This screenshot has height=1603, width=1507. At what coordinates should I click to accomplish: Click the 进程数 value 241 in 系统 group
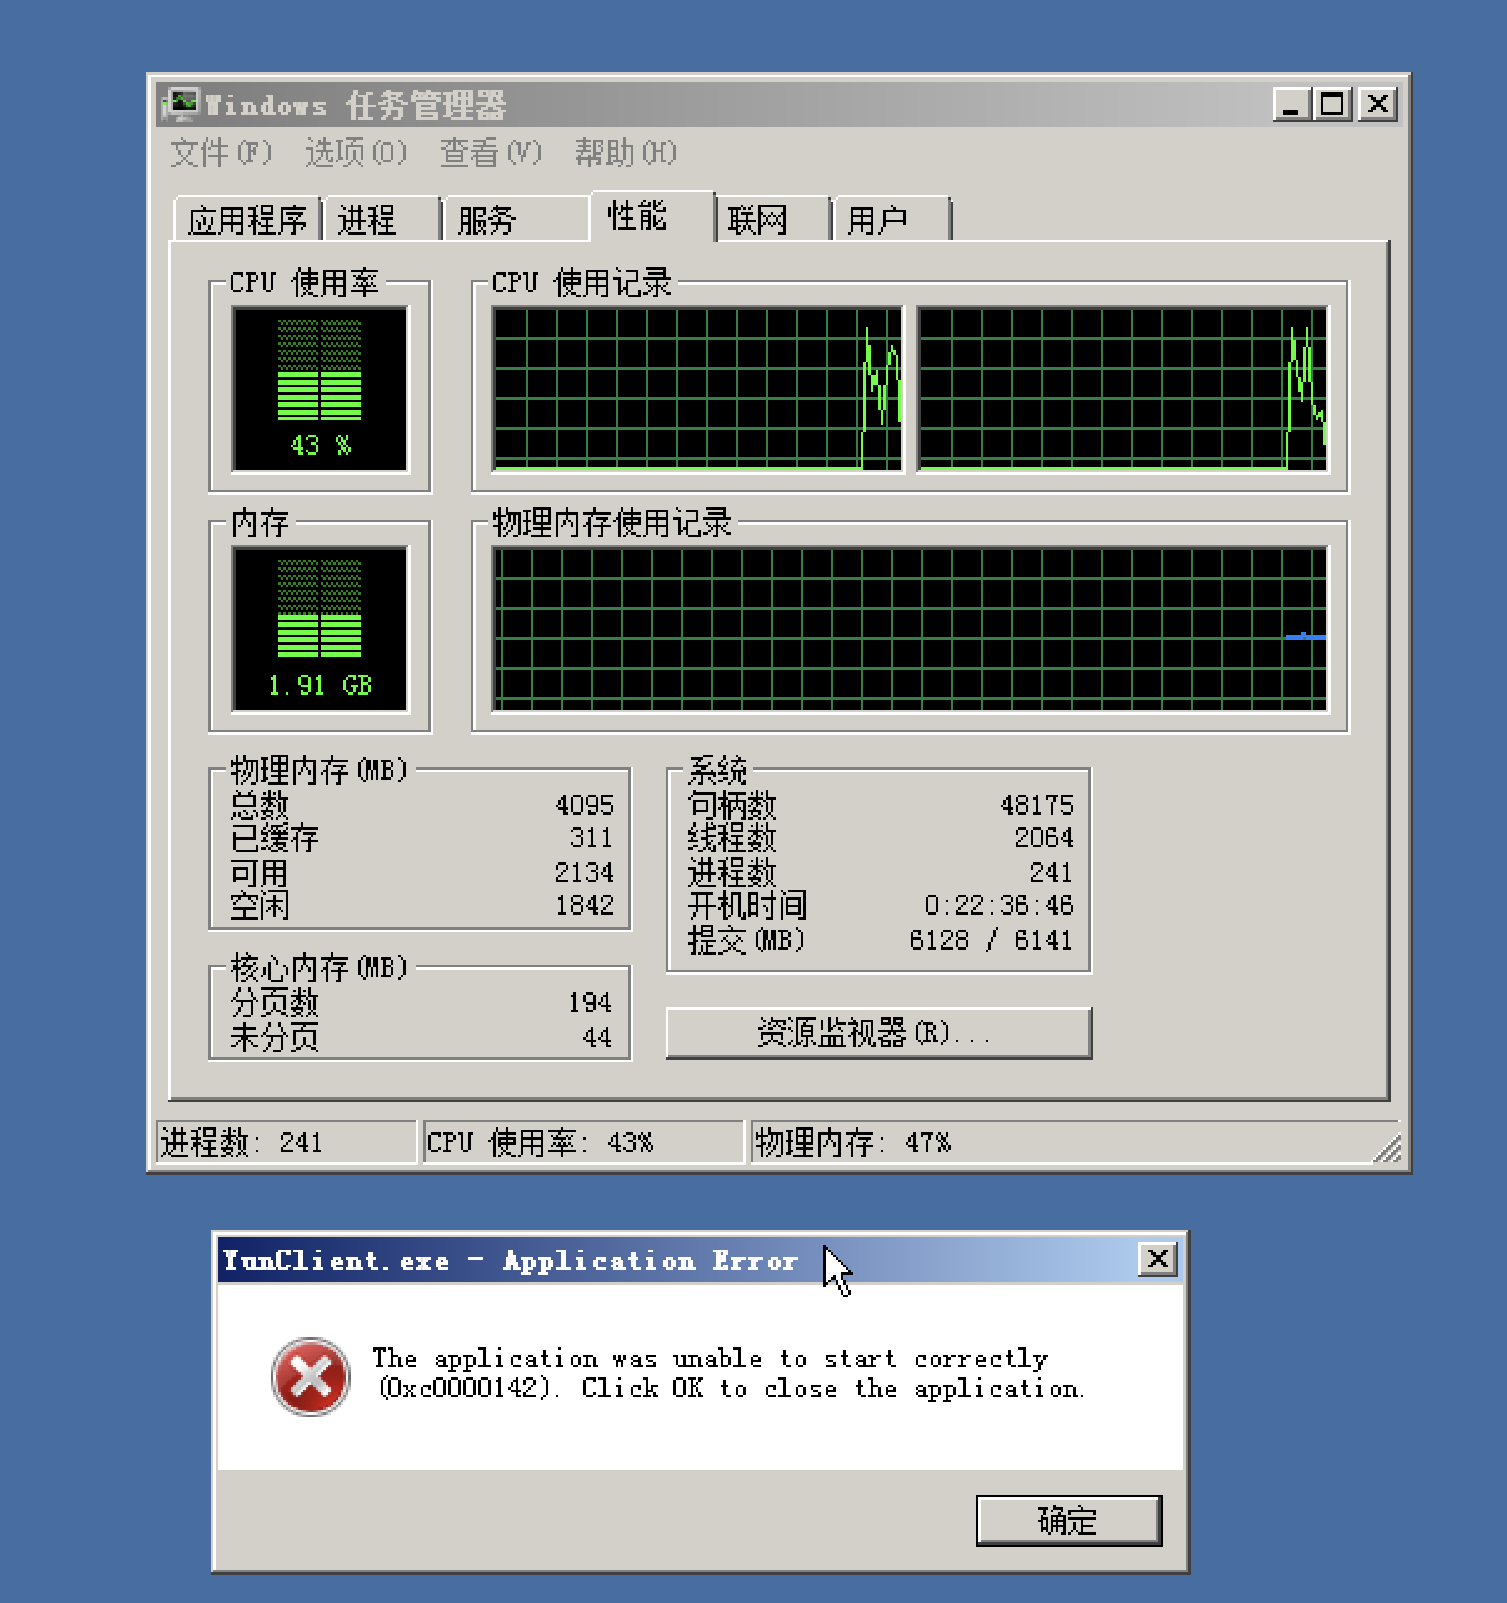[1051, 872]
